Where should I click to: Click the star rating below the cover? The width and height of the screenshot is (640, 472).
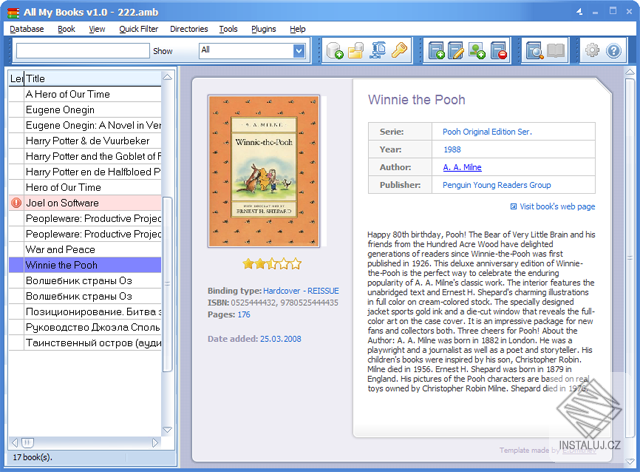[x=272, y=264]
